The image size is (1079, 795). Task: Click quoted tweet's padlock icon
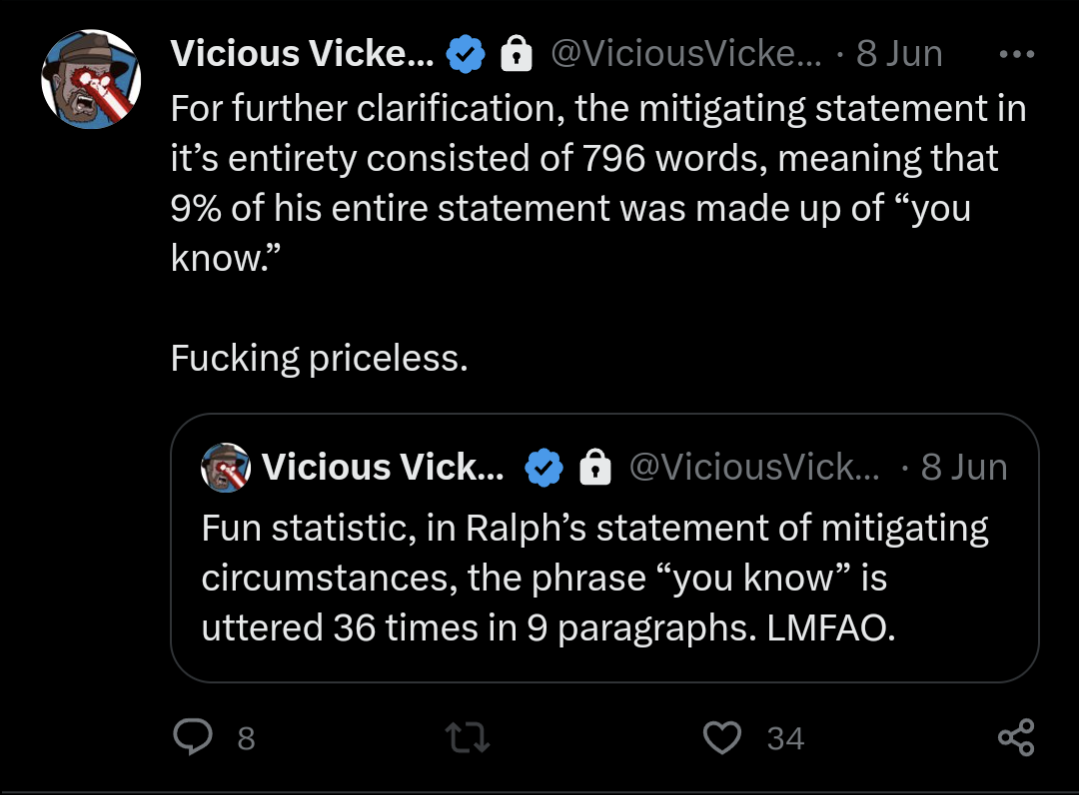tap(595, 467)
